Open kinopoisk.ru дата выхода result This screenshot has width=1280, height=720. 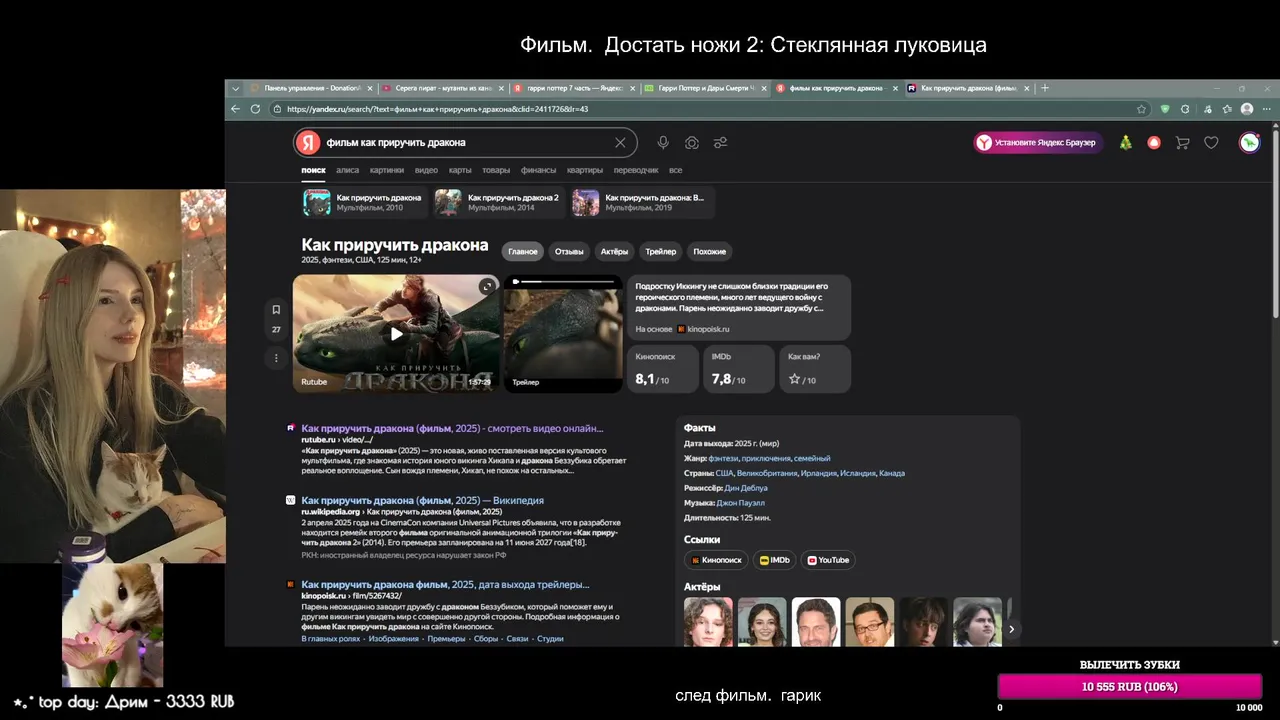[x=445, y=584]
